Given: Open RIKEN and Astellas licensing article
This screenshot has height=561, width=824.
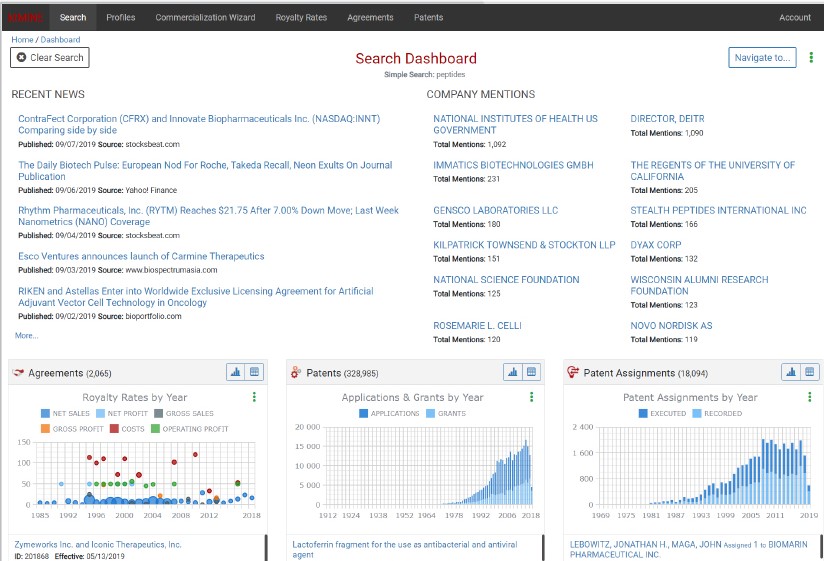Looking at the screenshot, I should click(x=195, y=297).
